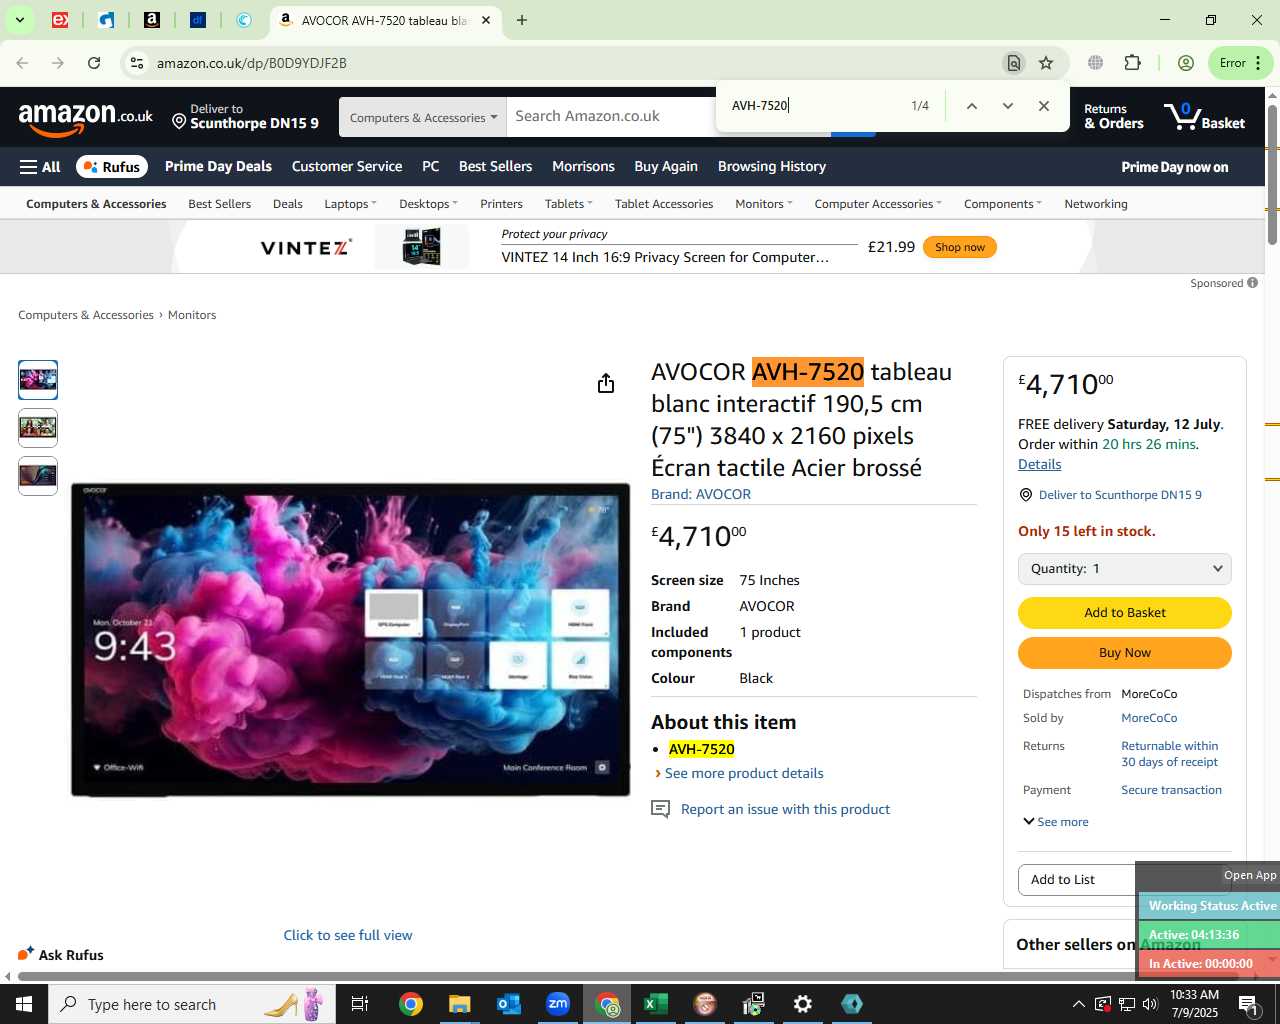Open Excel from taskbar
Image resolution: width=1280 pixels, height=1024 pixels.
coord(656,1004)
